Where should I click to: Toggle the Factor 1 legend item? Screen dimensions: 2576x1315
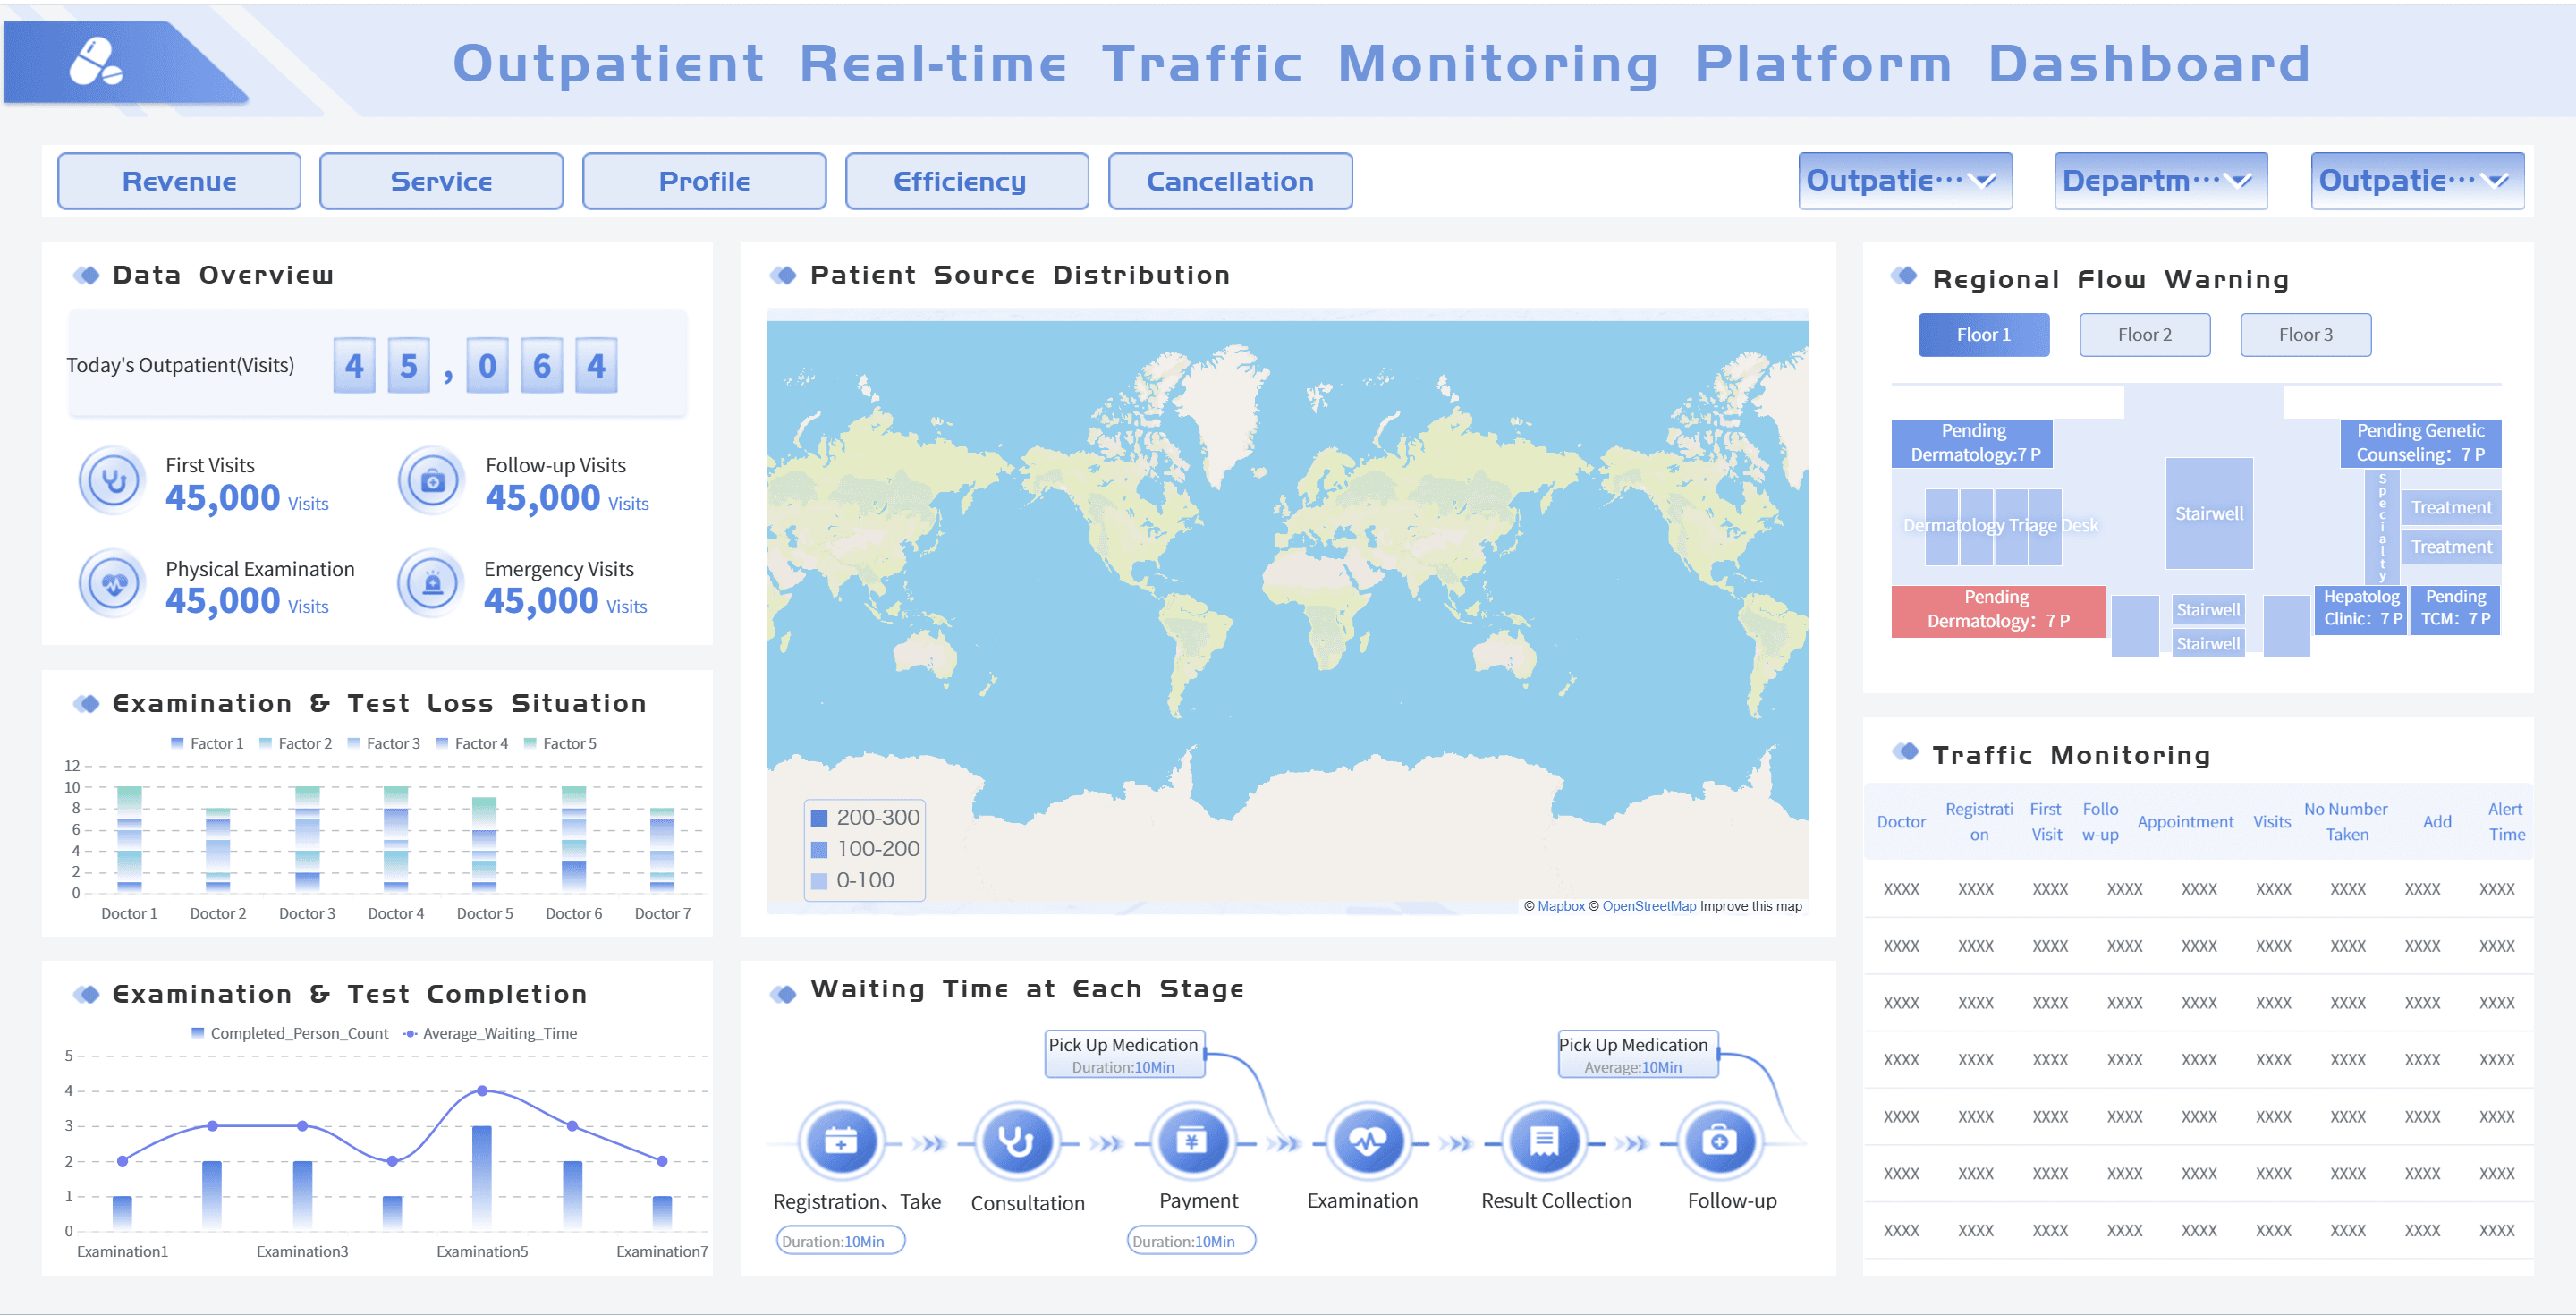pos(207,743)
